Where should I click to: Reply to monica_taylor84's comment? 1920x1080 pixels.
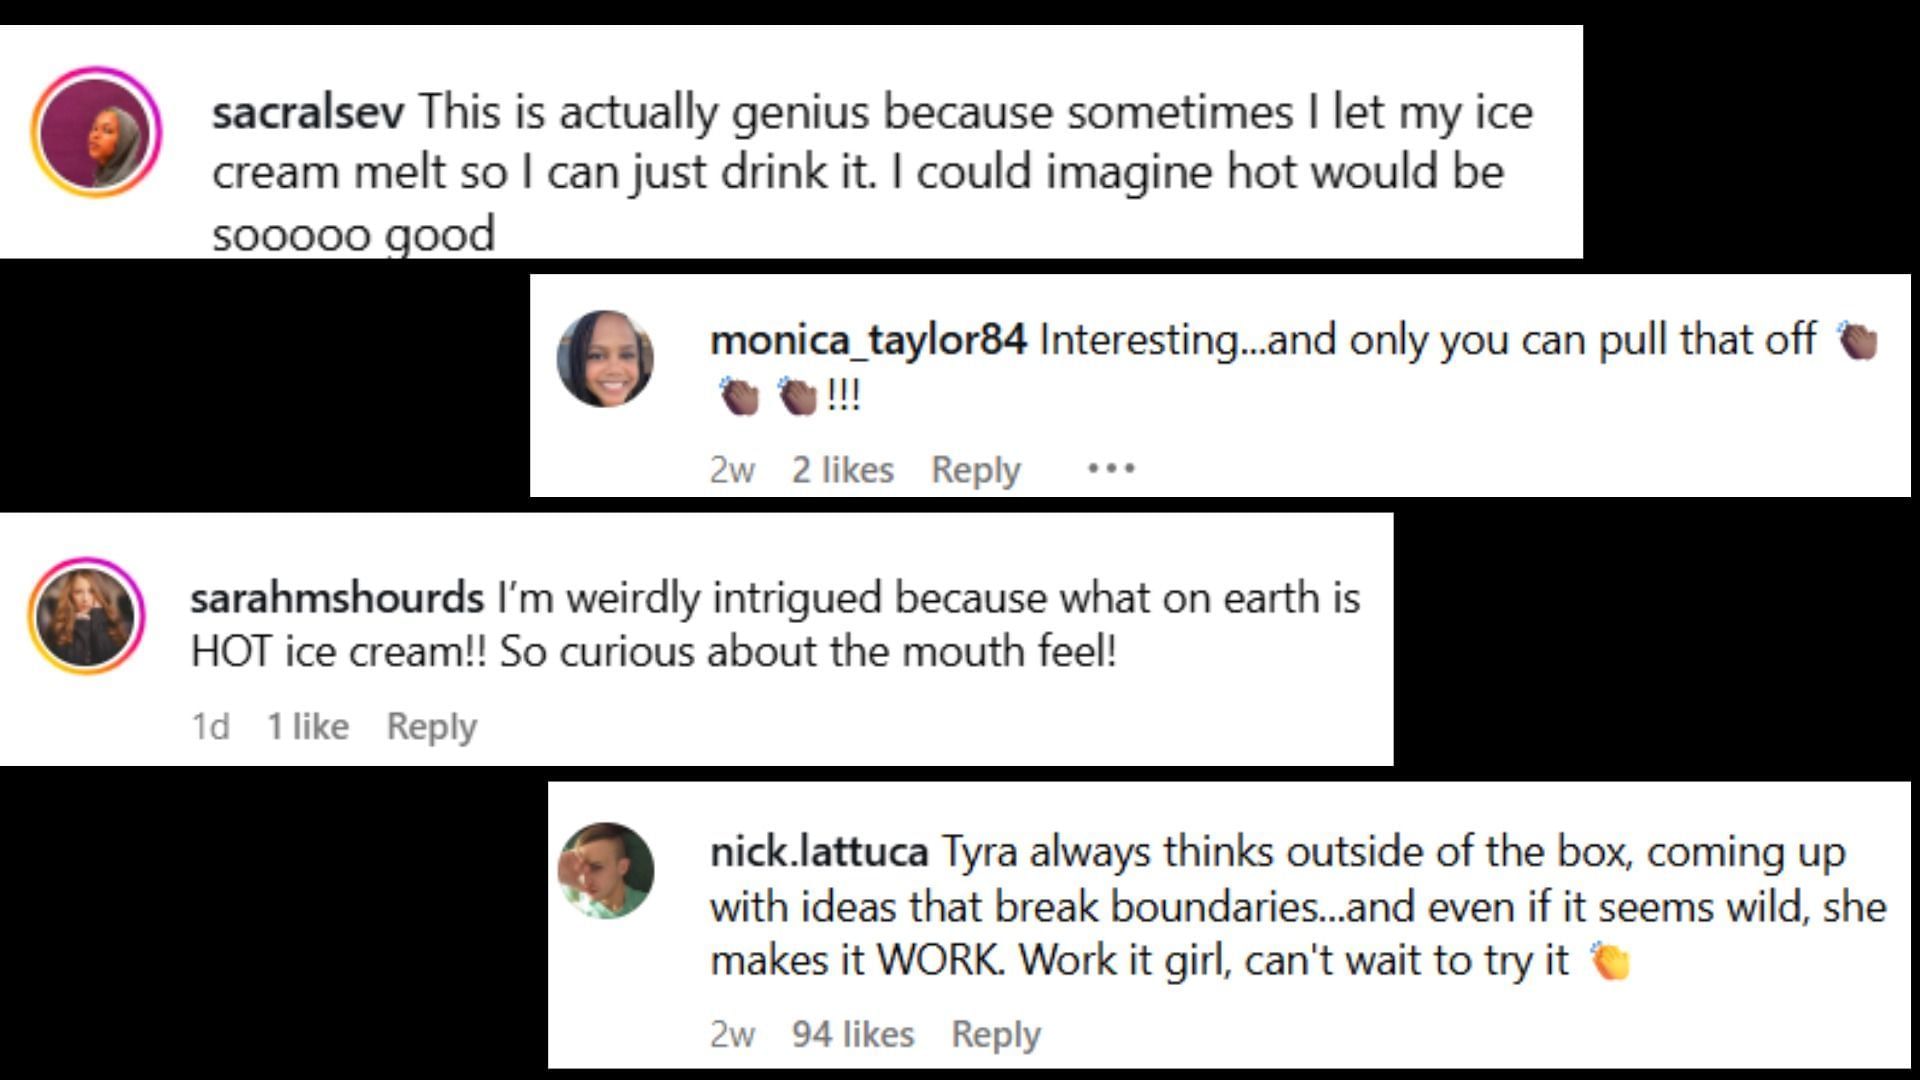click(x=975, y=469)
